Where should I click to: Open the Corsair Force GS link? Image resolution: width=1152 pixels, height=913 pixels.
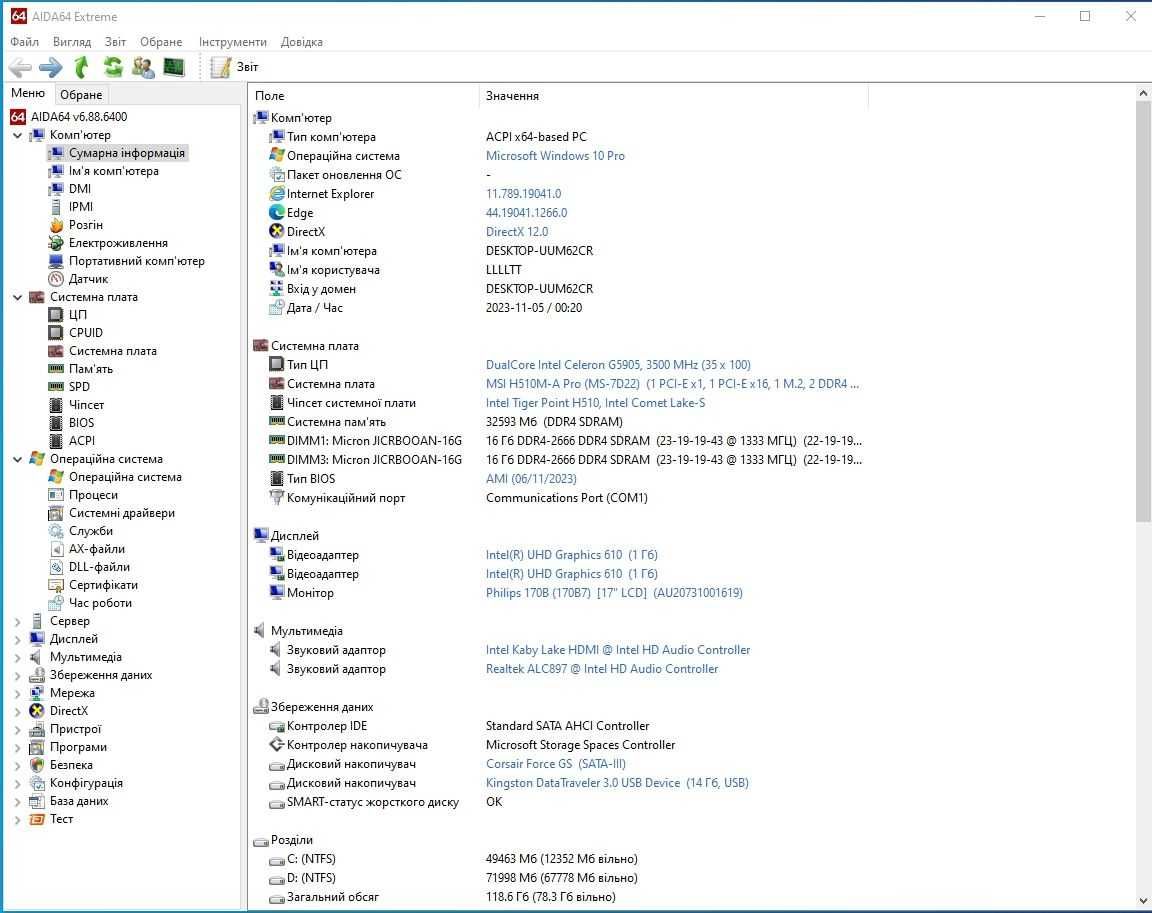pyautogui.click(x=555, y=764)
